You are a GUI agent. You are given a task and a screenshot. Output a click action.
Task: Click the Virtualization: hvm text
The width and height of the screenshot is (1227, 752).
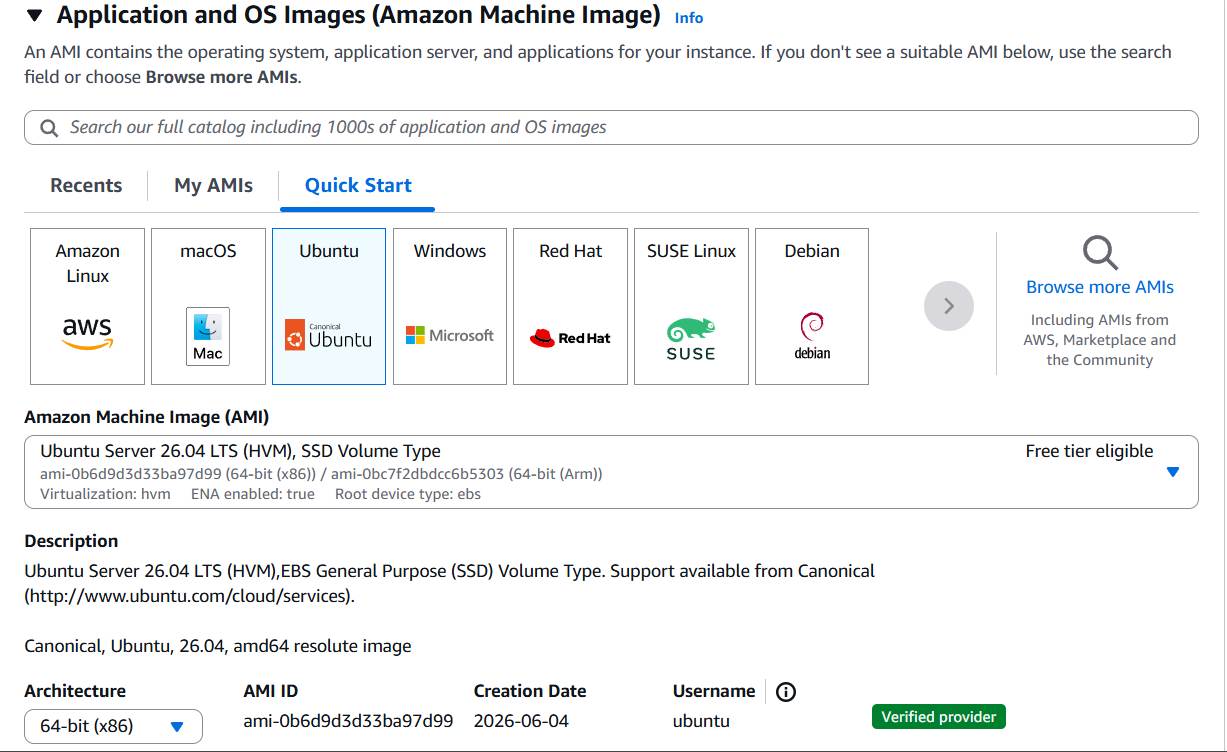click(x=105, y=494)
